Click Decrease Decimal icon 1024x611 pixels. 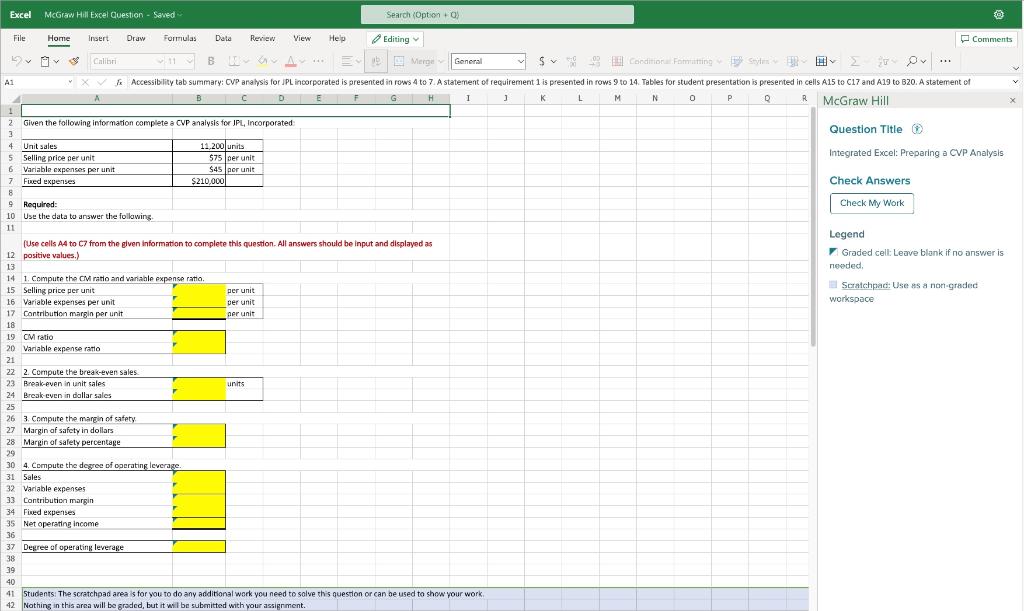coord(594,61)
